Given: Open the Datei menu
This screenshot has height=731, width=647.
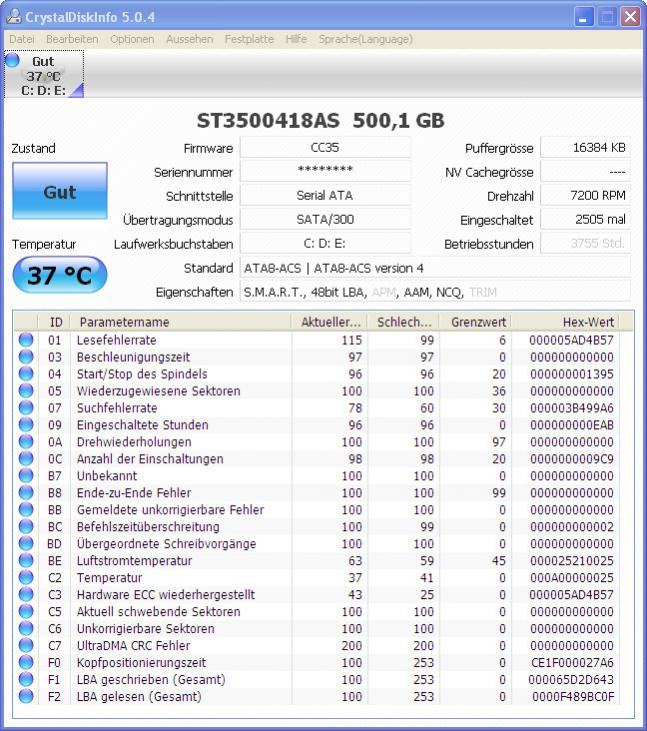Looking at the screenshot, I should [x=22, y=39].
